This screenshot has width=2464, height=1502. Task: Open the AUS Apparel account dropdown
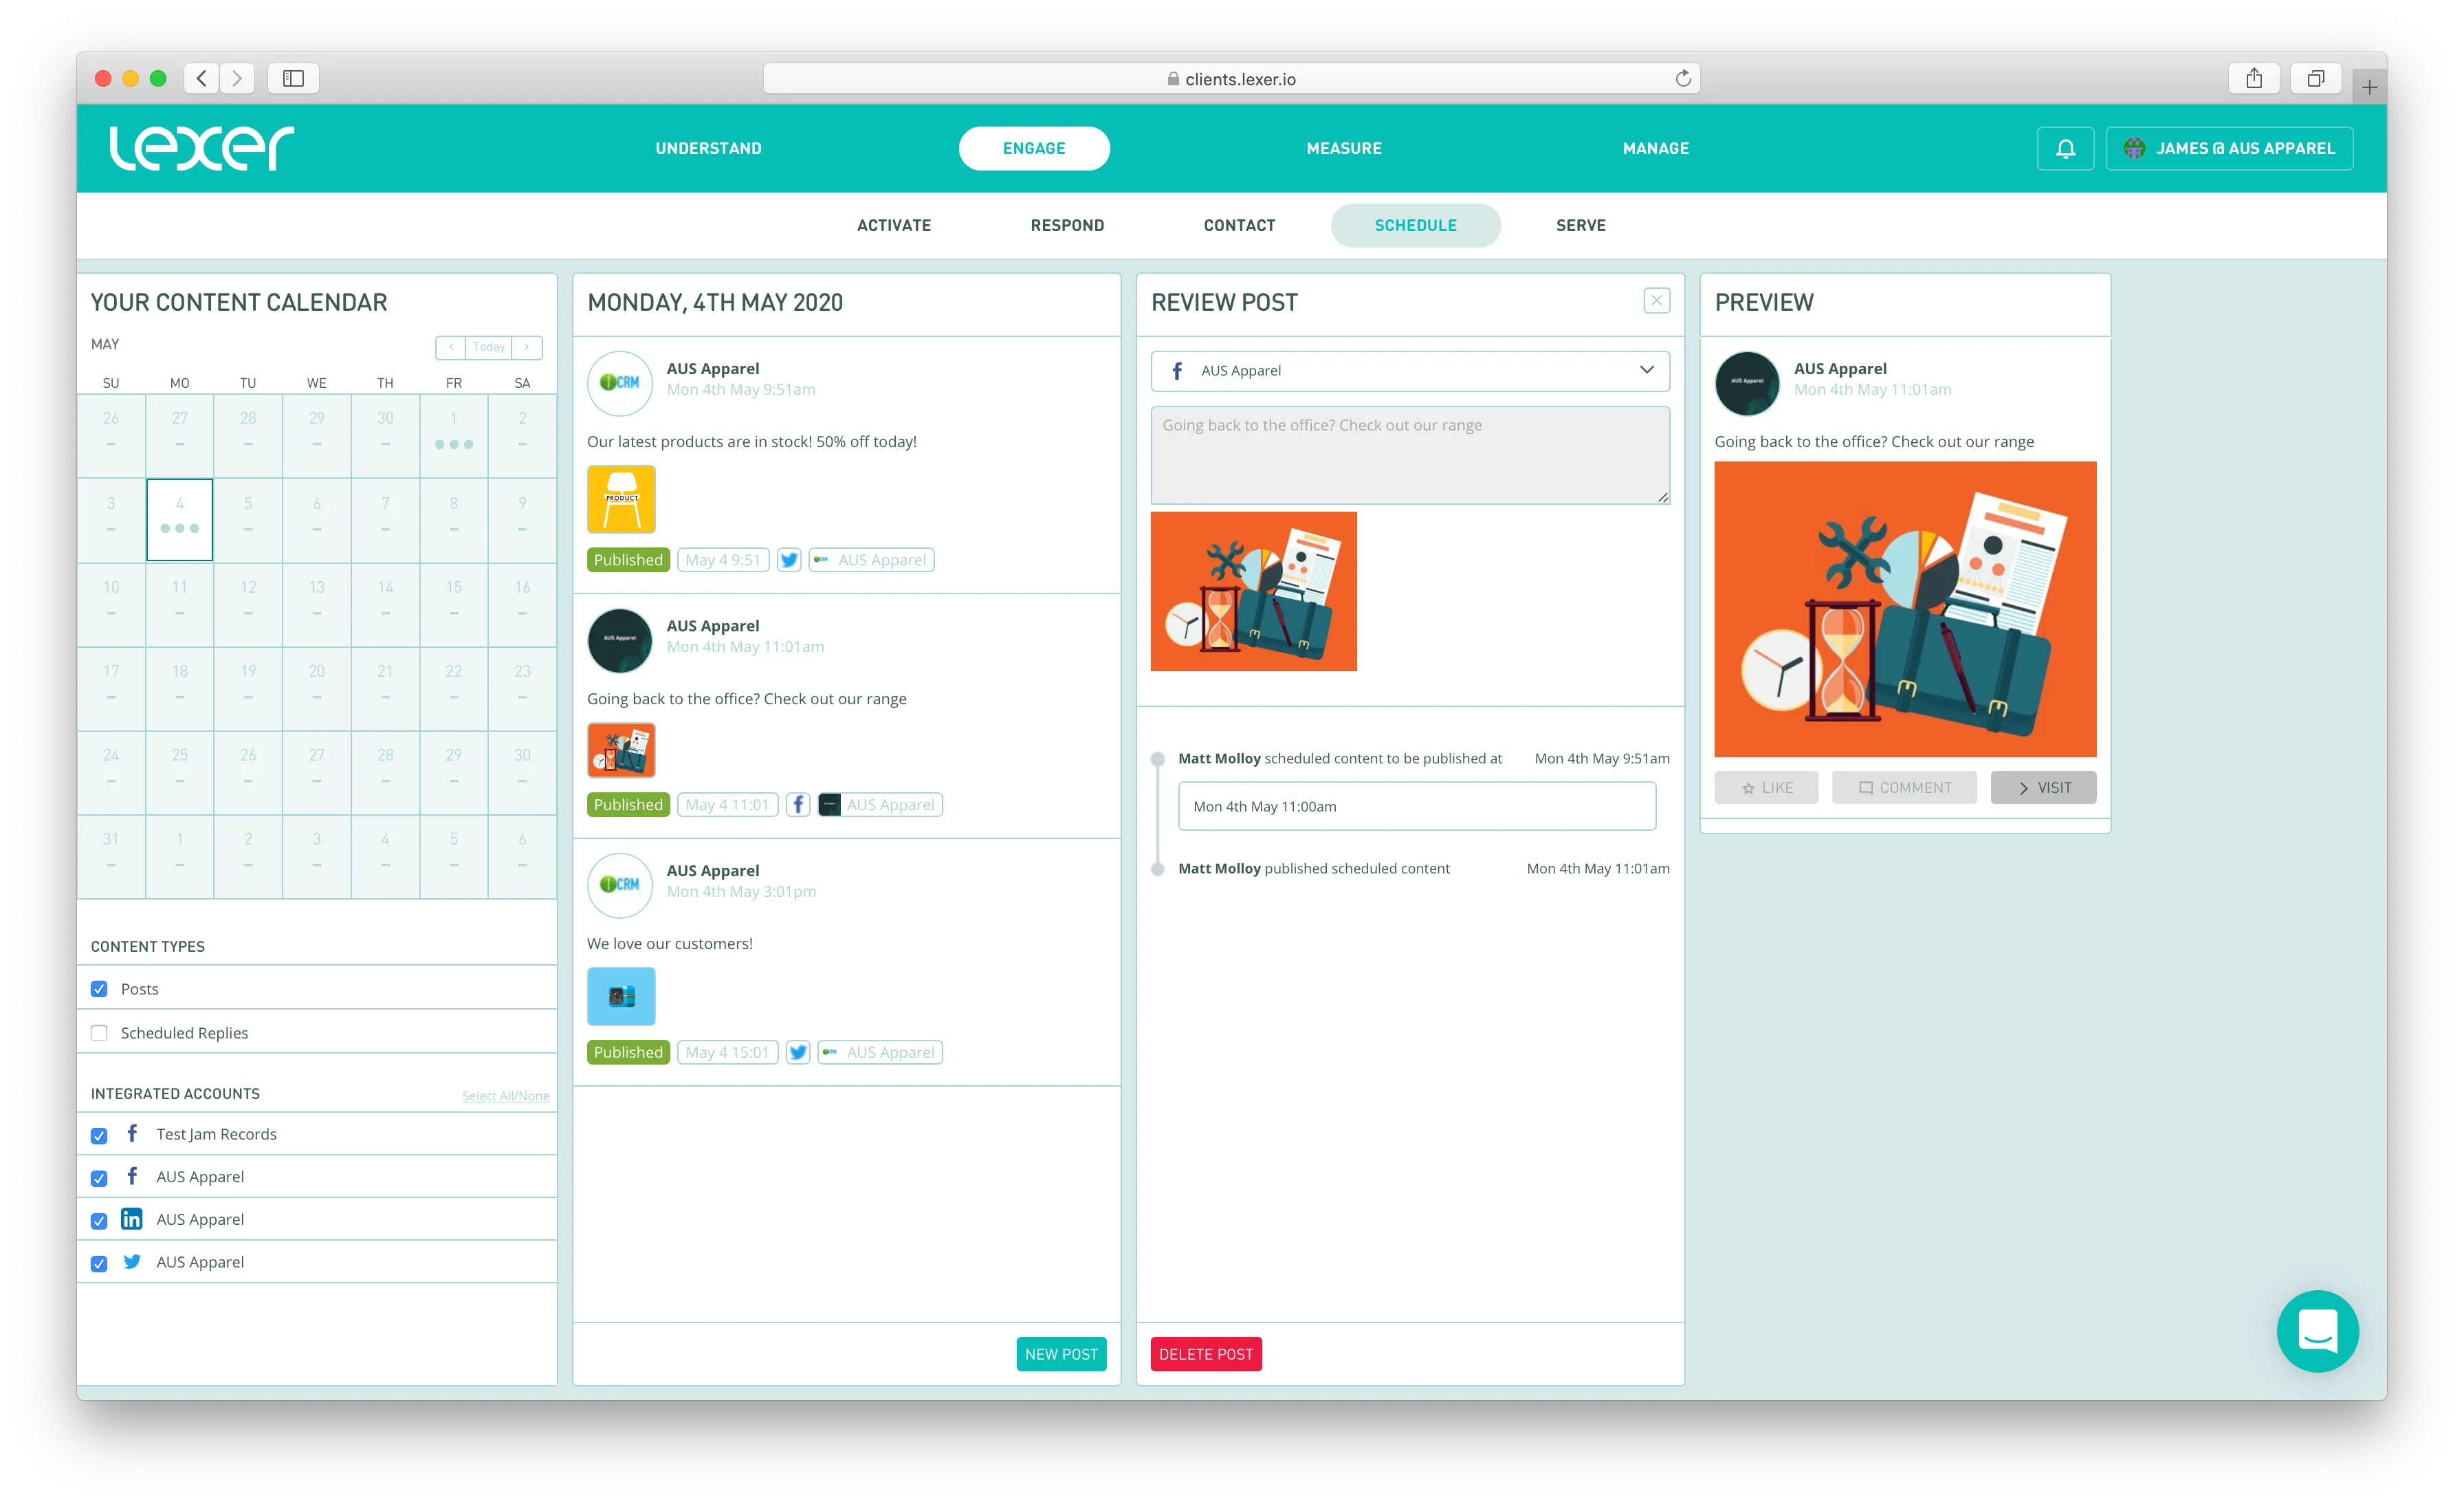pos(1410,371)
